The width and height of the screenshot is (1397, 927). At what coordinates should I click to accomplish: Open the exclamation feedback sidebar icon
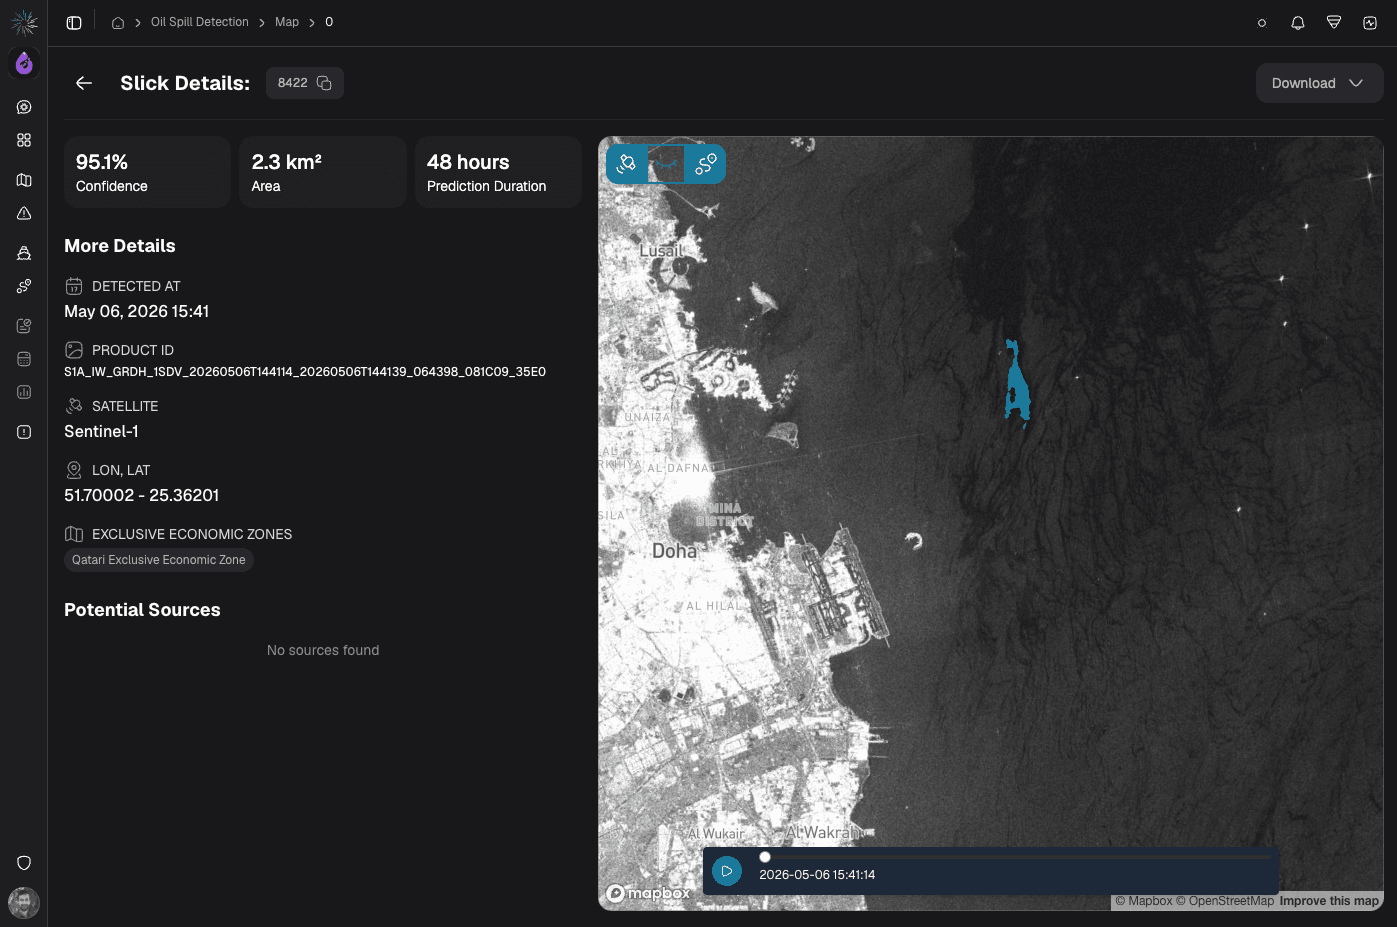click(24, 432)
